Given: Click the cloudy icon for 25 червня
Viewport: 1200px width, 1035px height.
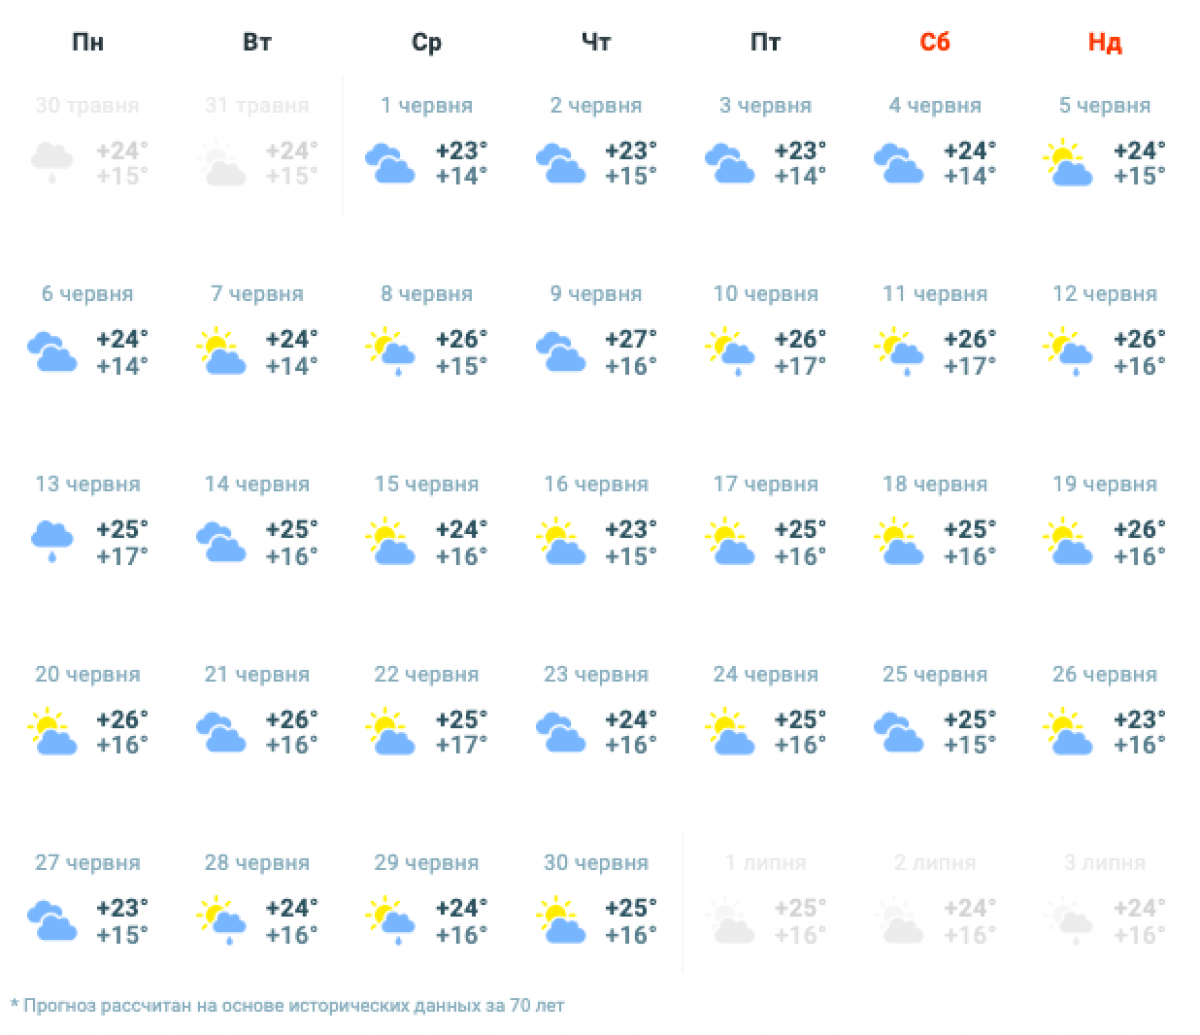Looking at the screenshot, I should click(898, 731).
